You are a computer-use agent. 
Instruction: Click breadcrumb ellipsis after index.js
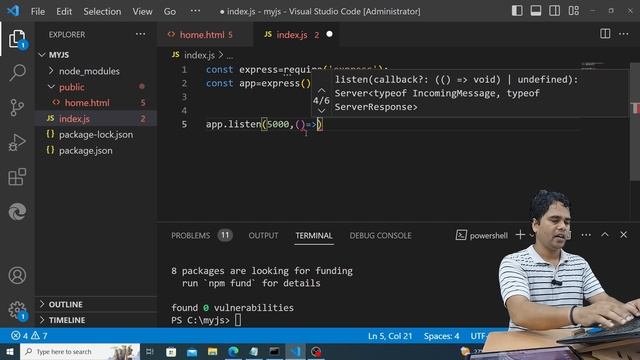tap(230, 55)
